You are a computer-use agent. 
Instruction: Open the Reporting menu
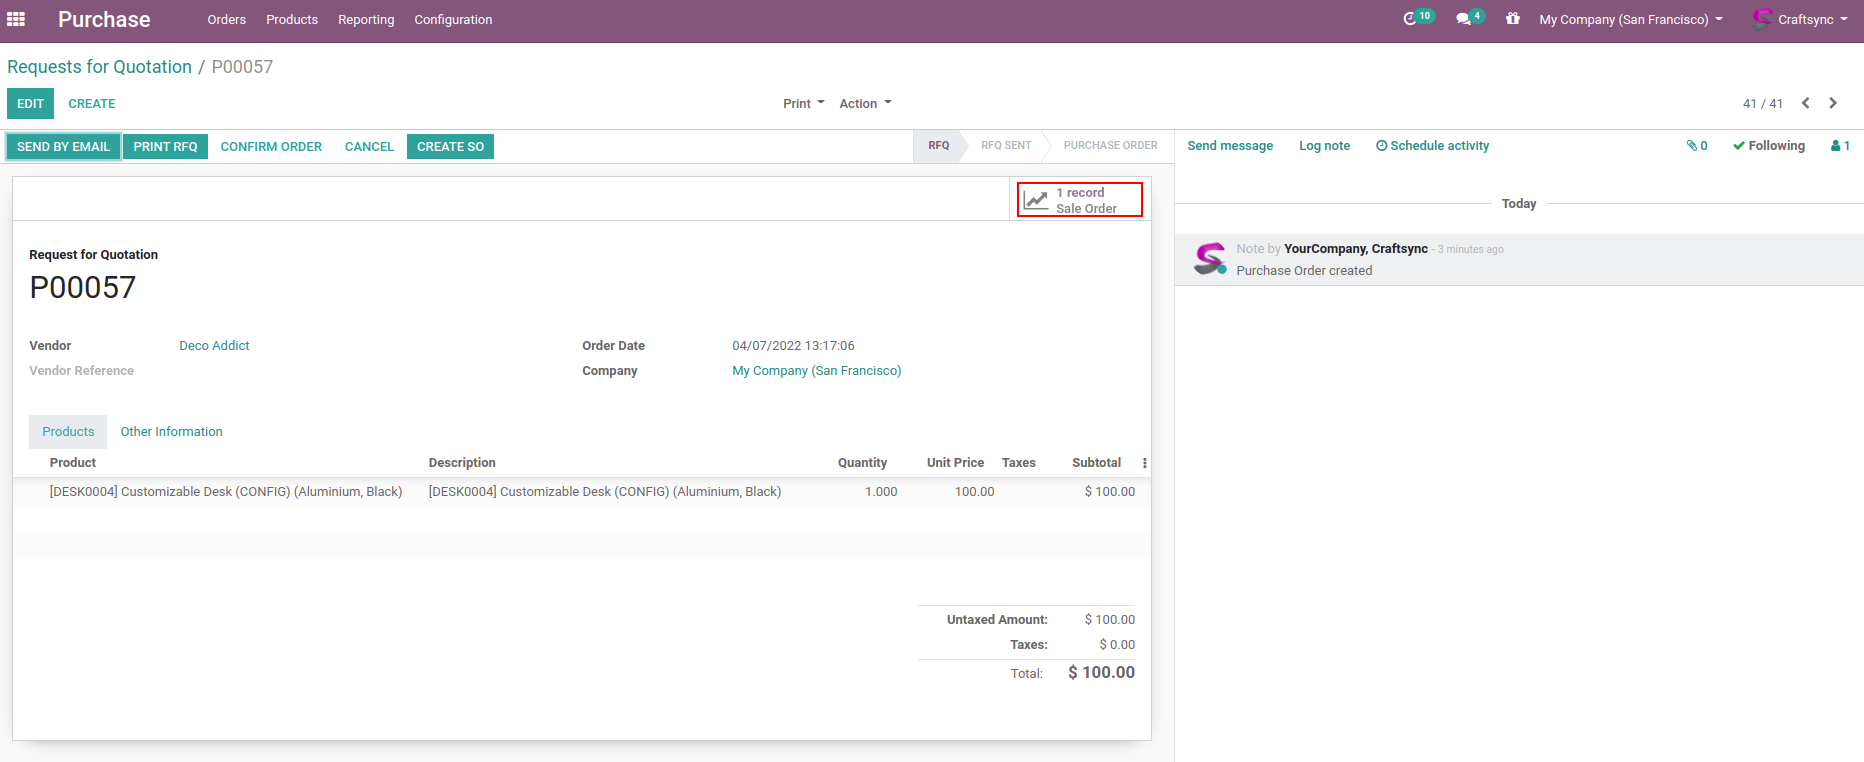366,20
